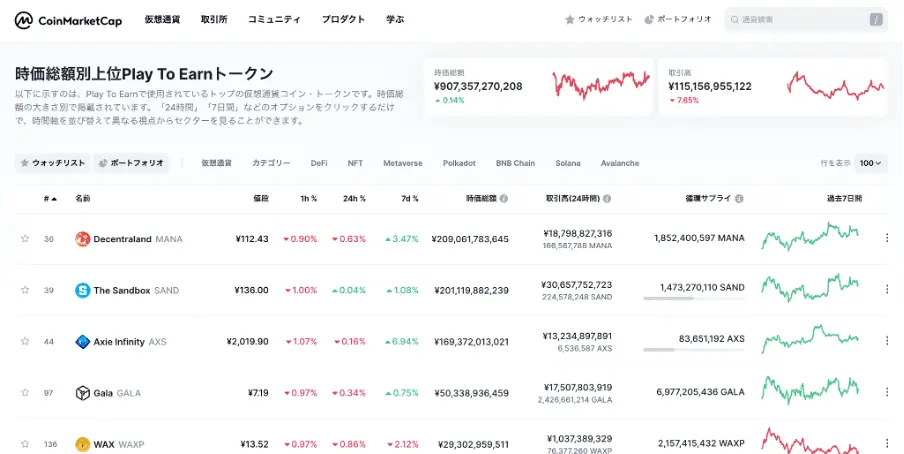Toggle watchlist star for The Sandbox
The height and width of the screenshot is (454, 904).
[25, 290]
